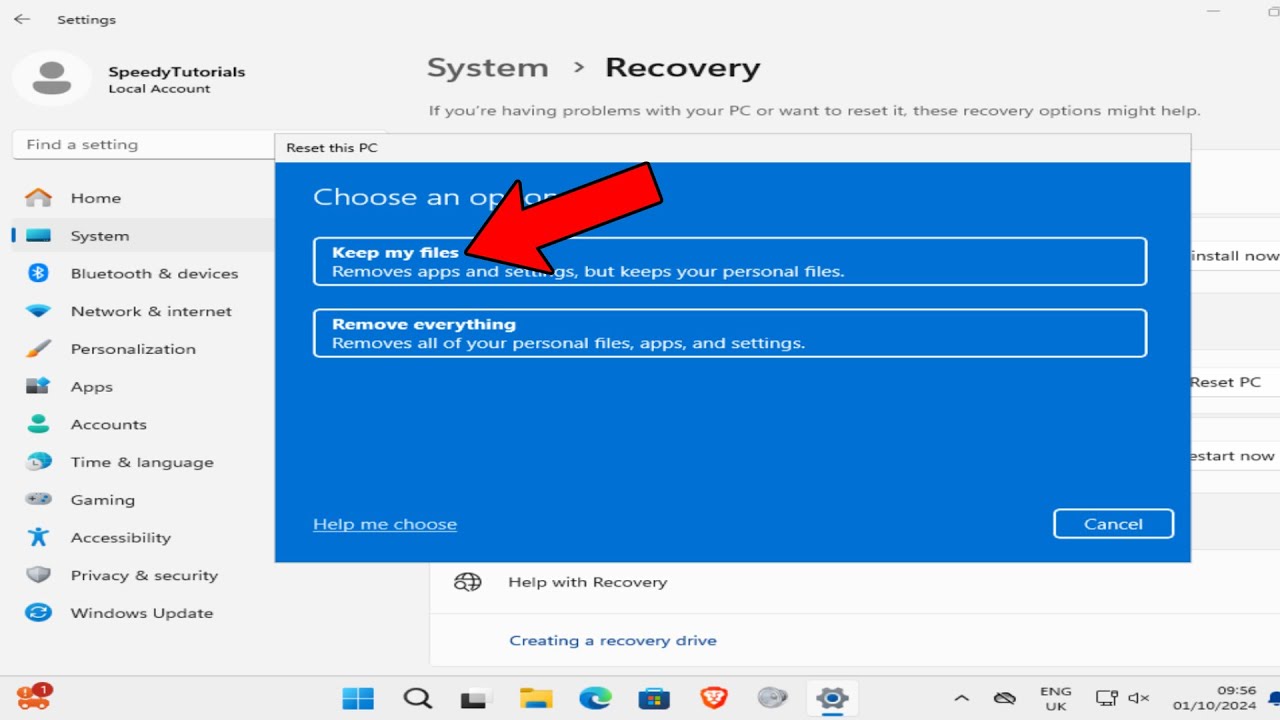Click the Accounts person icon

[38, 424]
